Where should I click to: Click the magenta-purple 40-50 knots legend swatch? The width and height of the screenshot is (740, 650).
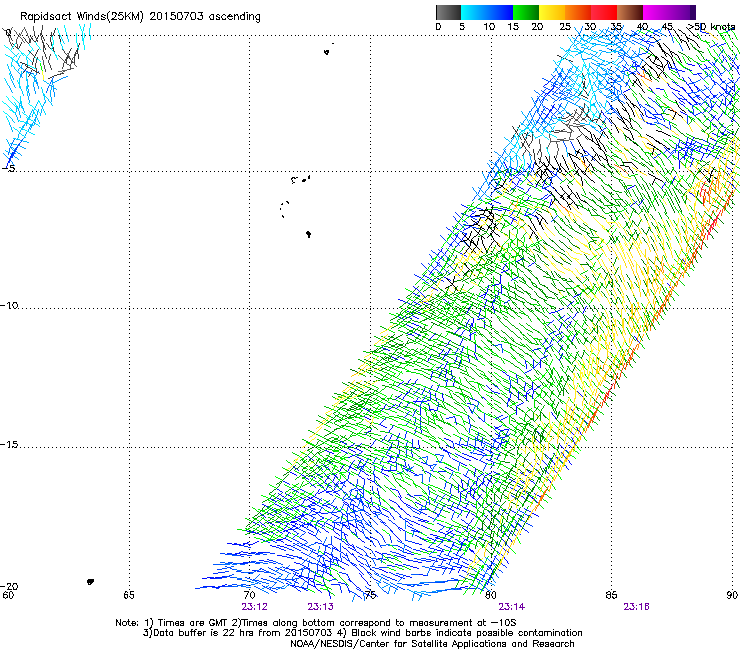[669, 12]
